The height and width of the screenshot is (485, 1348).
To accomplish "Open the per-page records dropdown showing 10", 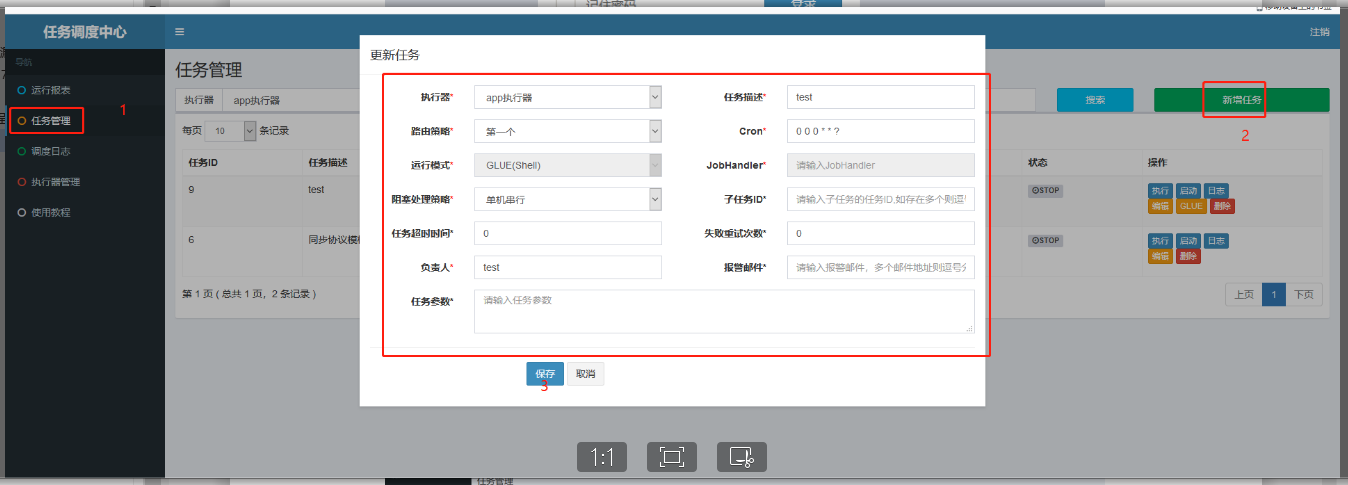I will [231, 130].
